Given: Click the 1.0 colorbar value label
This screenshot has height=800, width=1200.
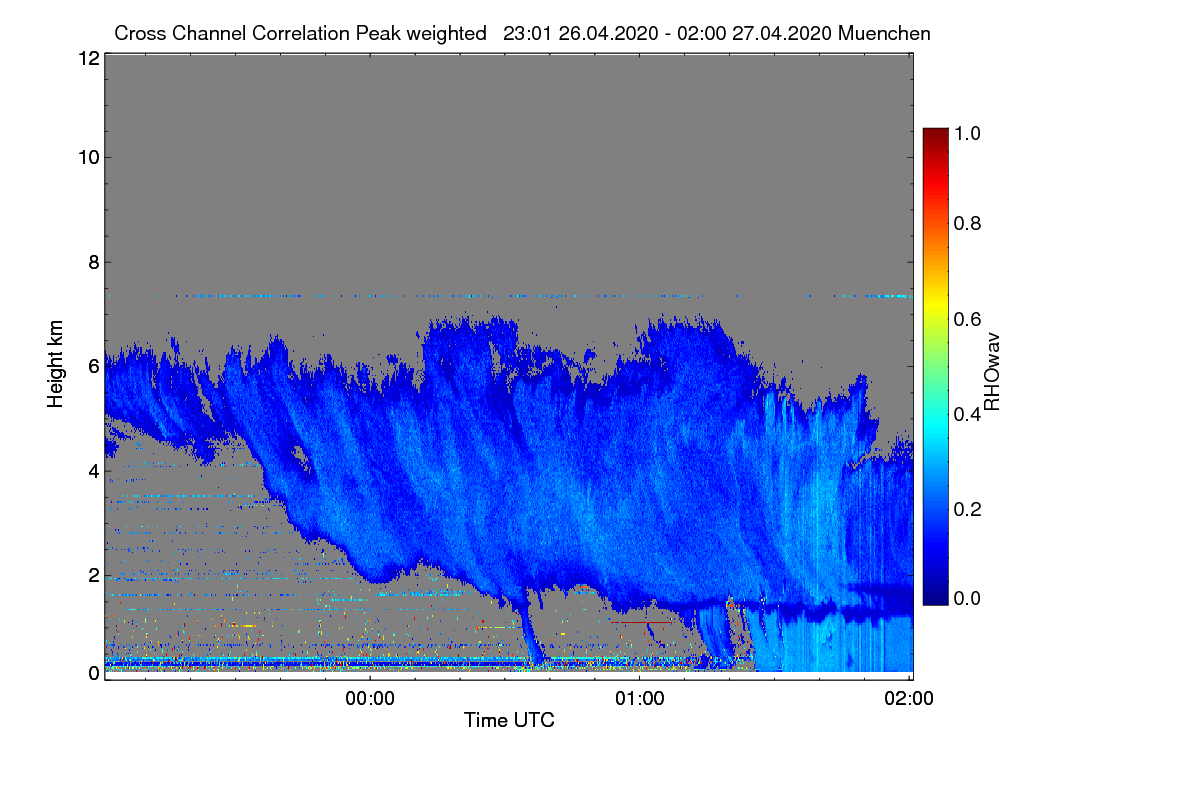Looking at the screenshot, I should [x=968, y=131].
